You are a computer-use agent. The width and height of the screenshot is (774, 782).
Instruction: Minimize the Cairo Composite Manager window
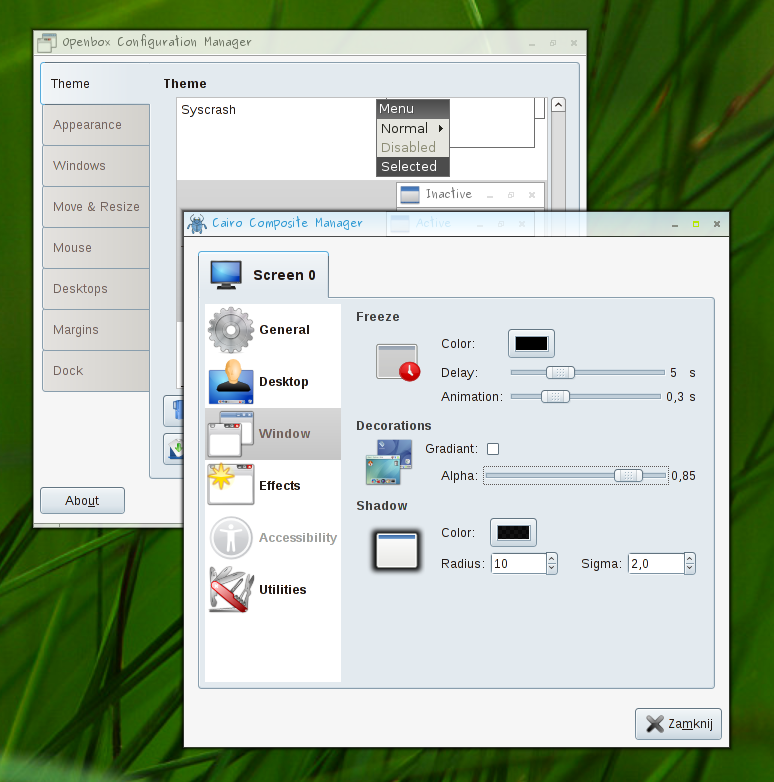(x=675, y=225)
